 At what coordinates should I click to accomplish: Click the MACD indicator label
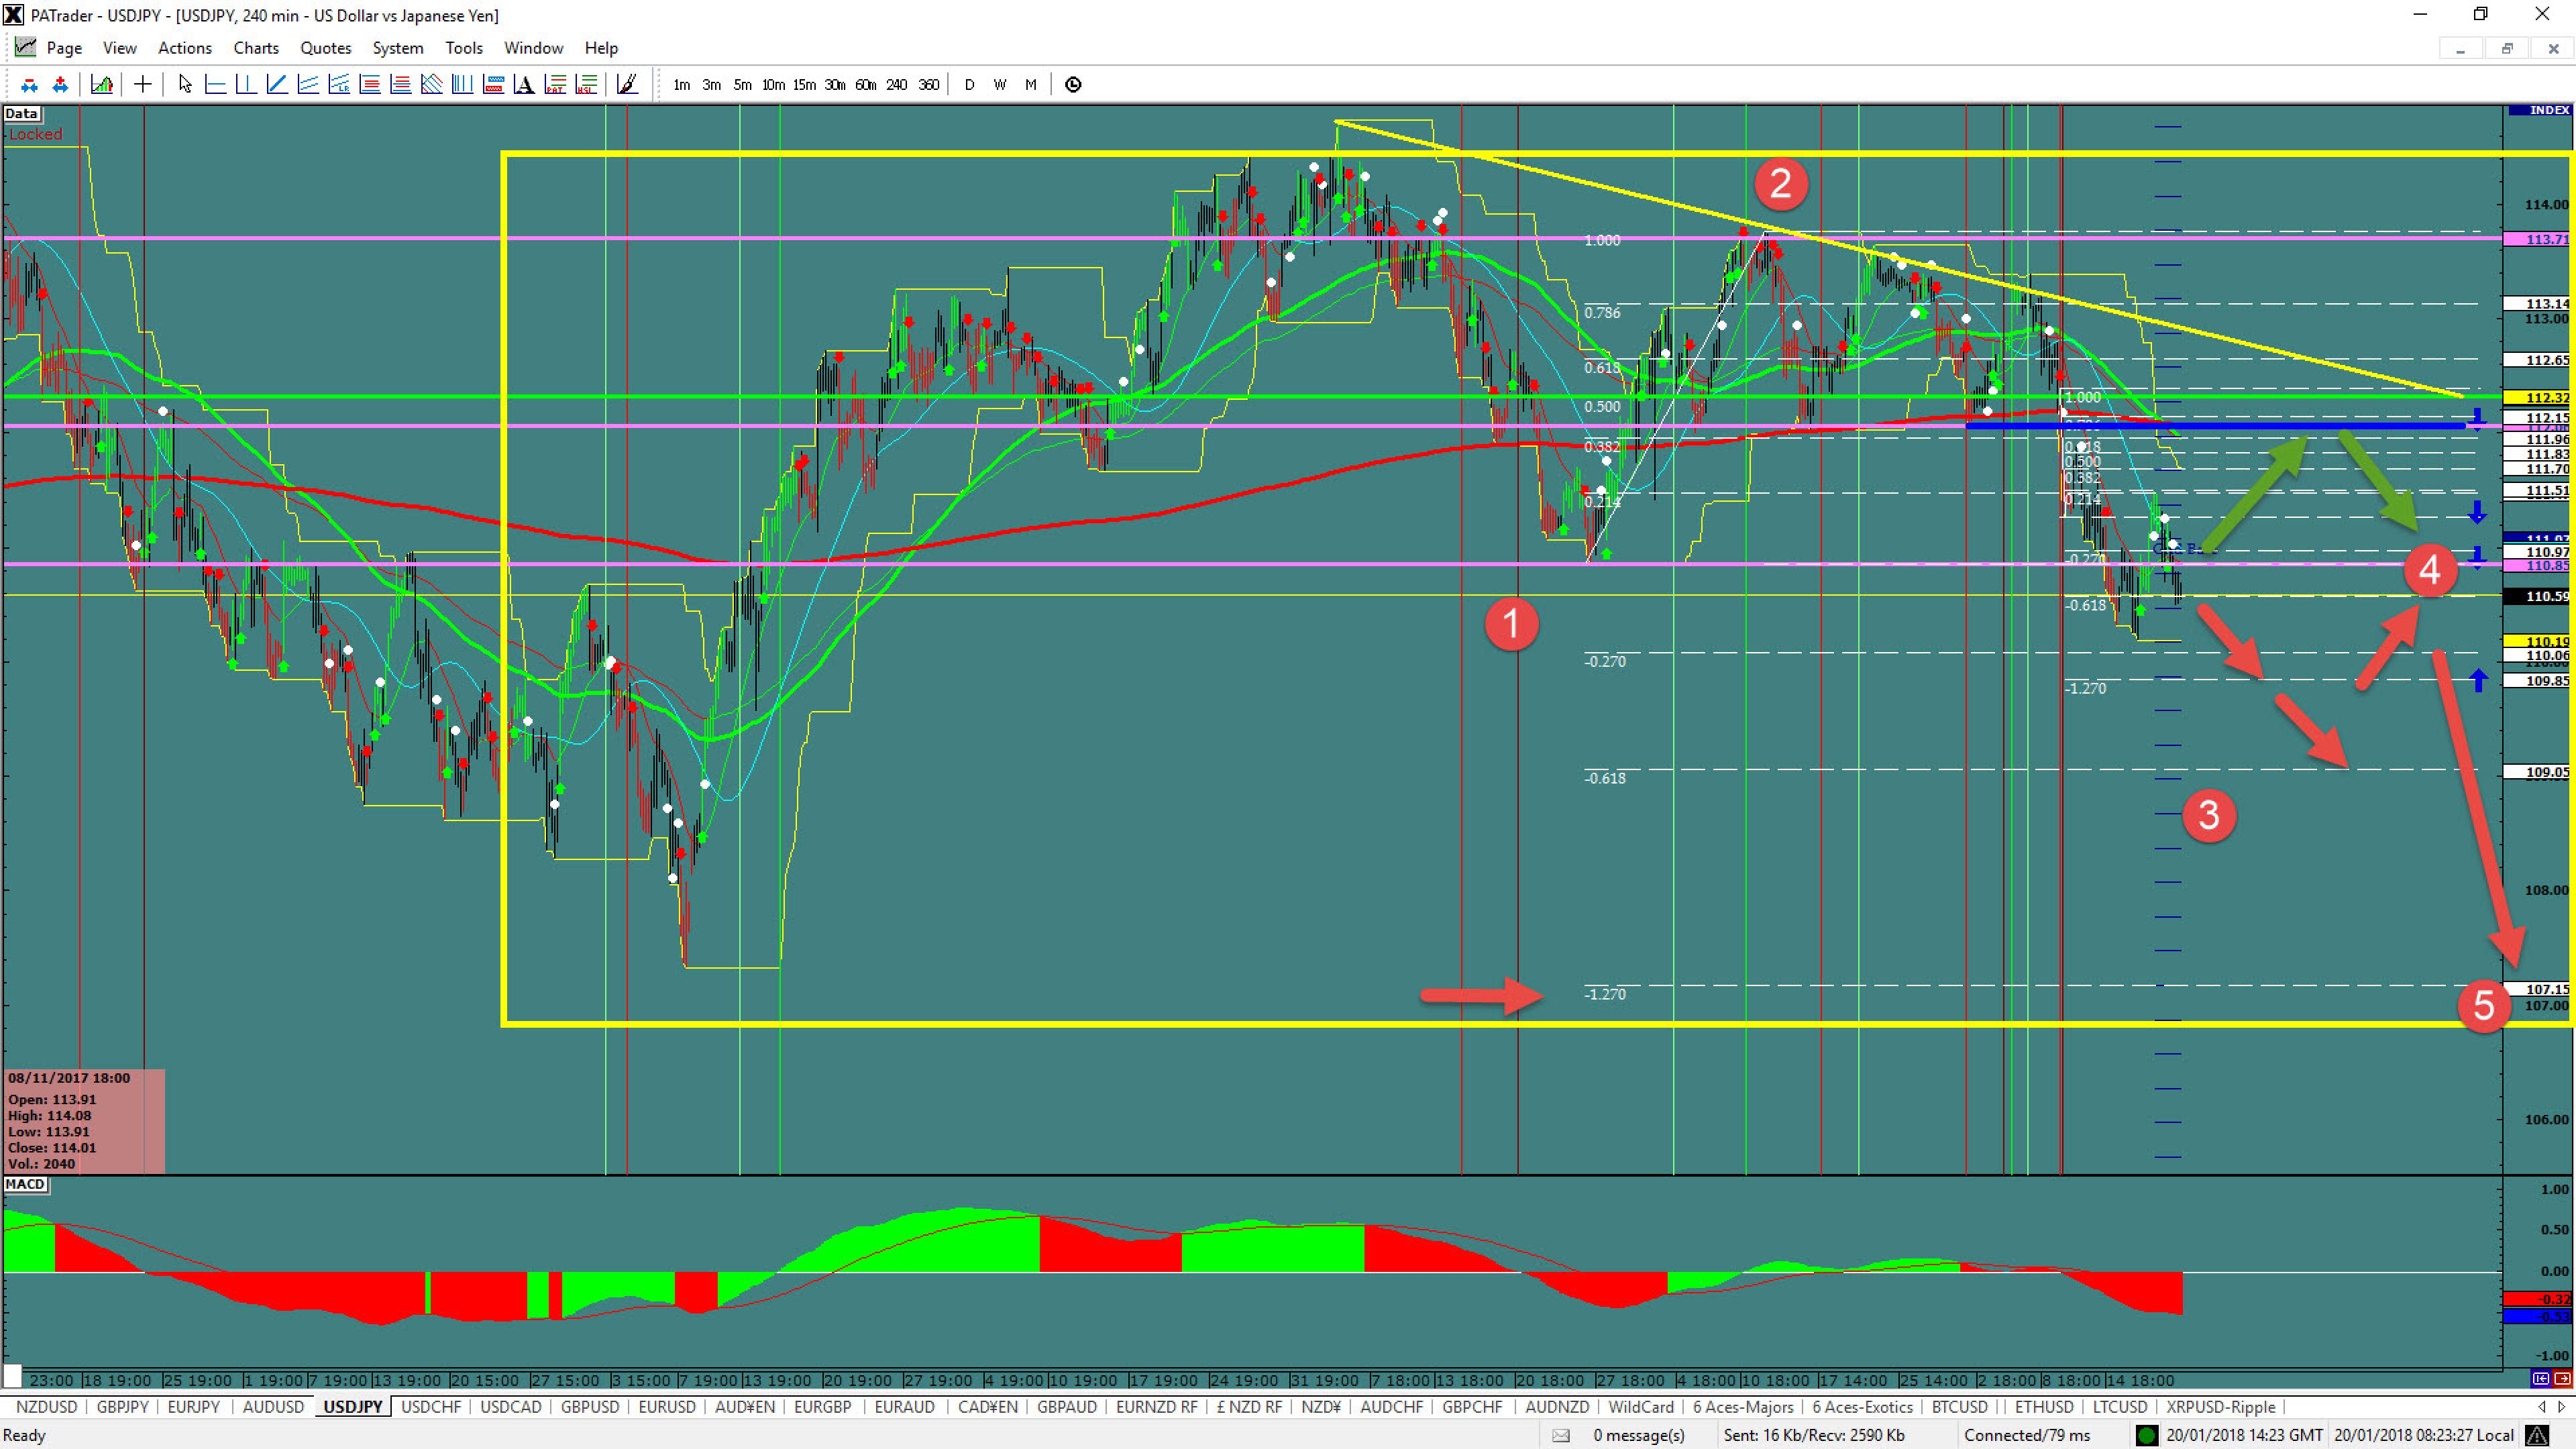25,1185
